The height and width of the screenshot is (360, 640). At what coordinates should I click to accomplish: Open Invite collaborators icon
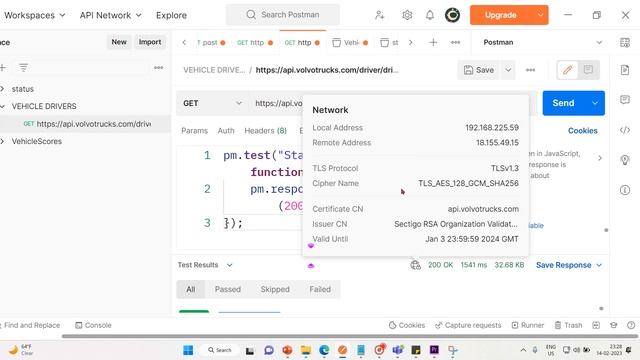tap(380, 15)
